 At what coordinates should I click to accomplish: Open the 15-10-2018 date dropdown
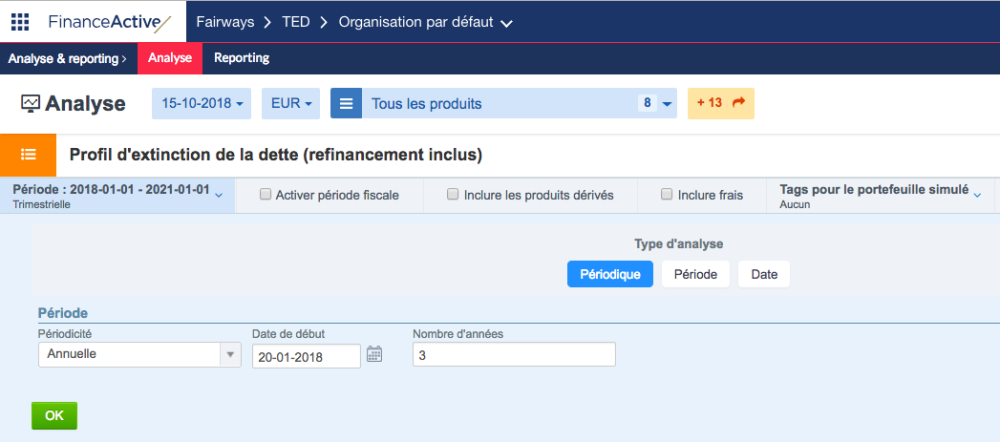pyautogui.click(x=202, y=104)
